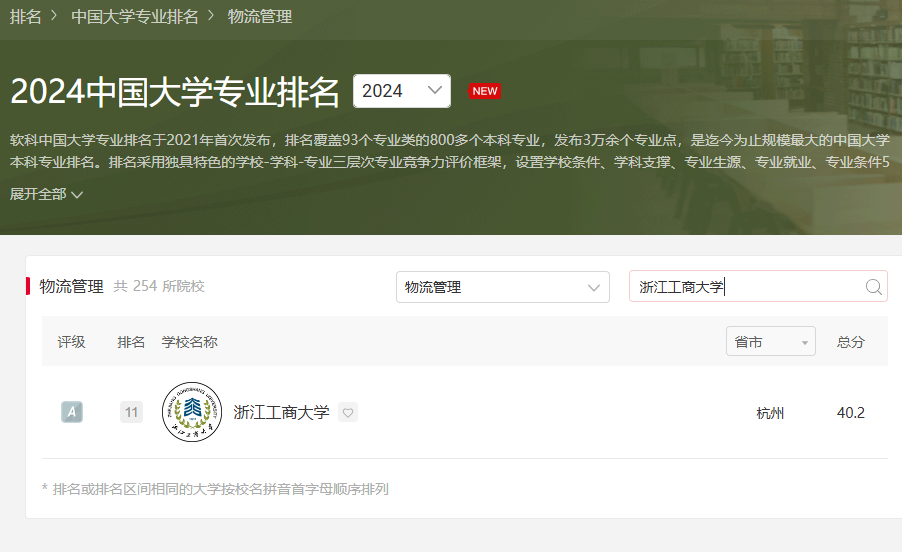Image resolution: width=902 pixels, height=552 pixels.
Task: Open the 2024 year dropdown
Action: 401,91
